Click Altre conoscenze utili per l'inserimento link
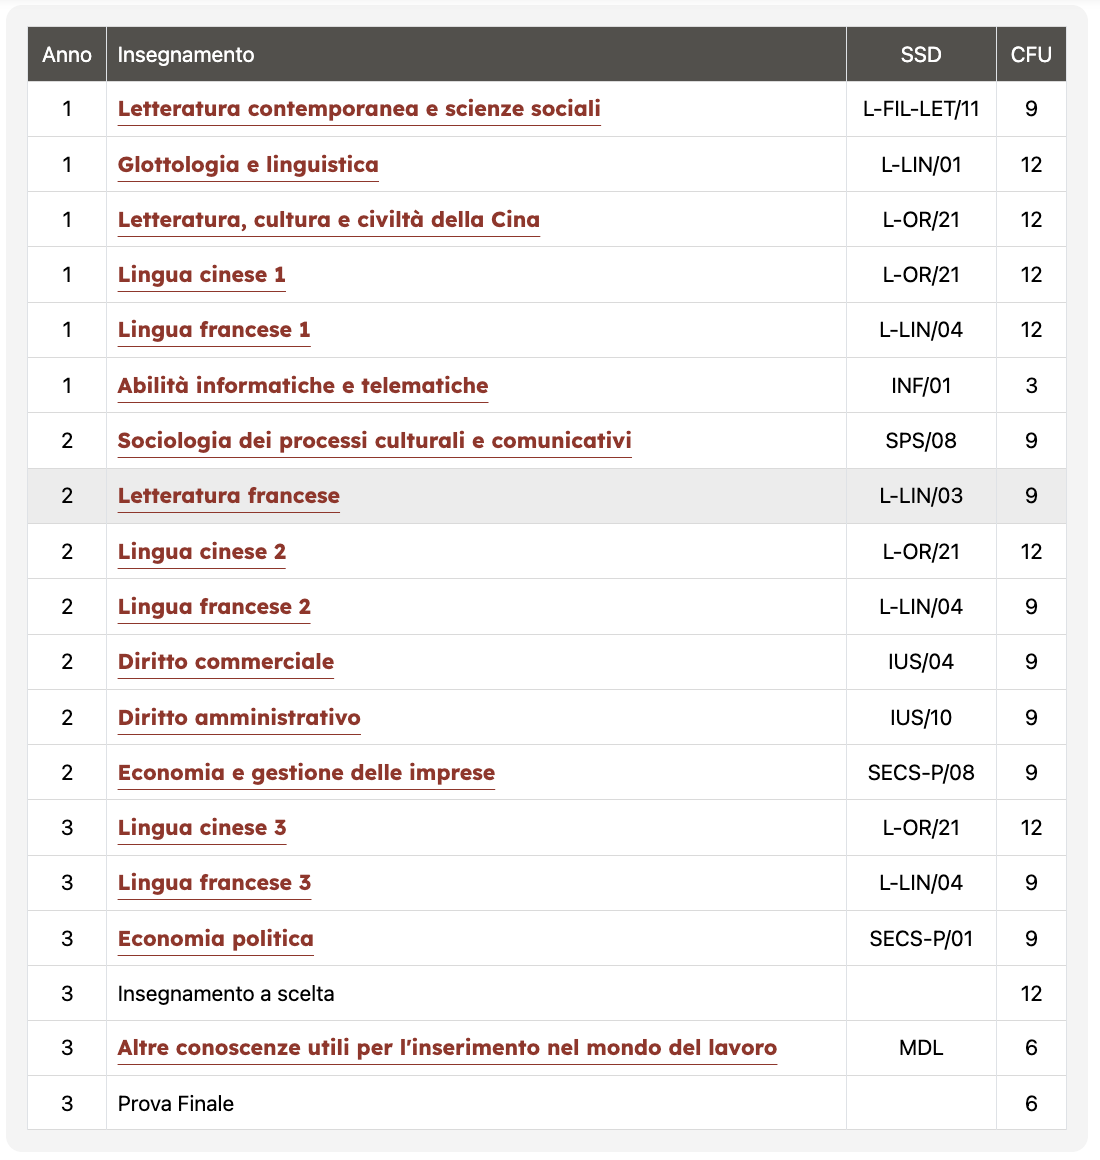The image size is (1100, 1160). pyautogui.click(x=447, y=1048)
